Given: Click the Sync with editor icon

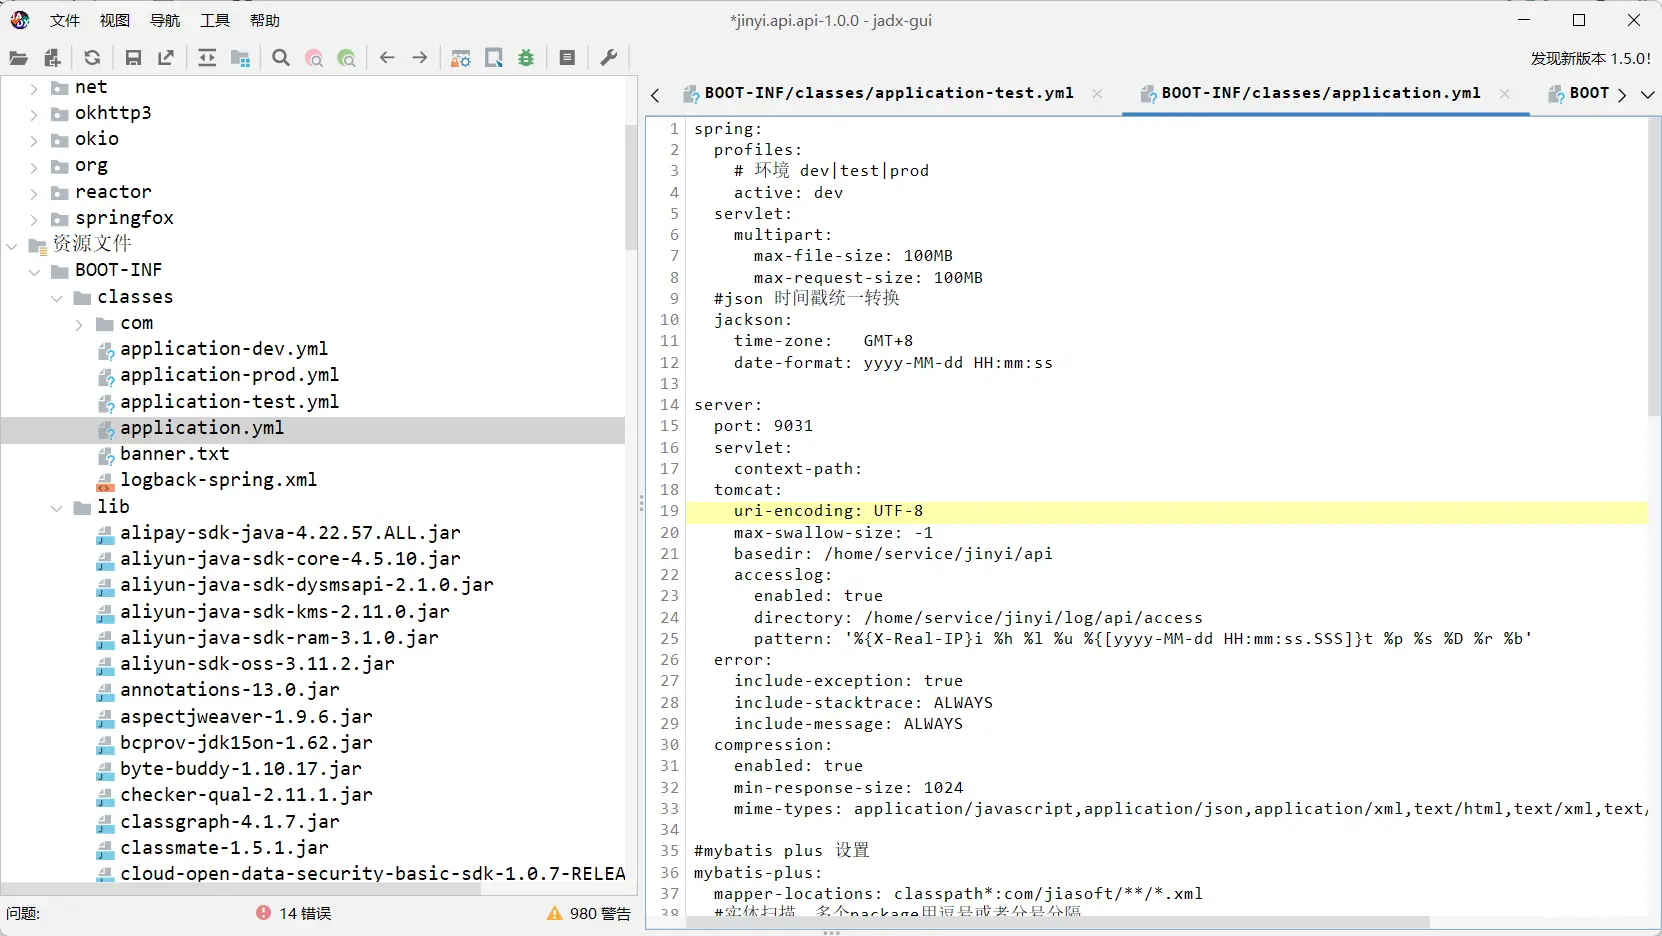Looking at the screenshot, I should point(207,58).
